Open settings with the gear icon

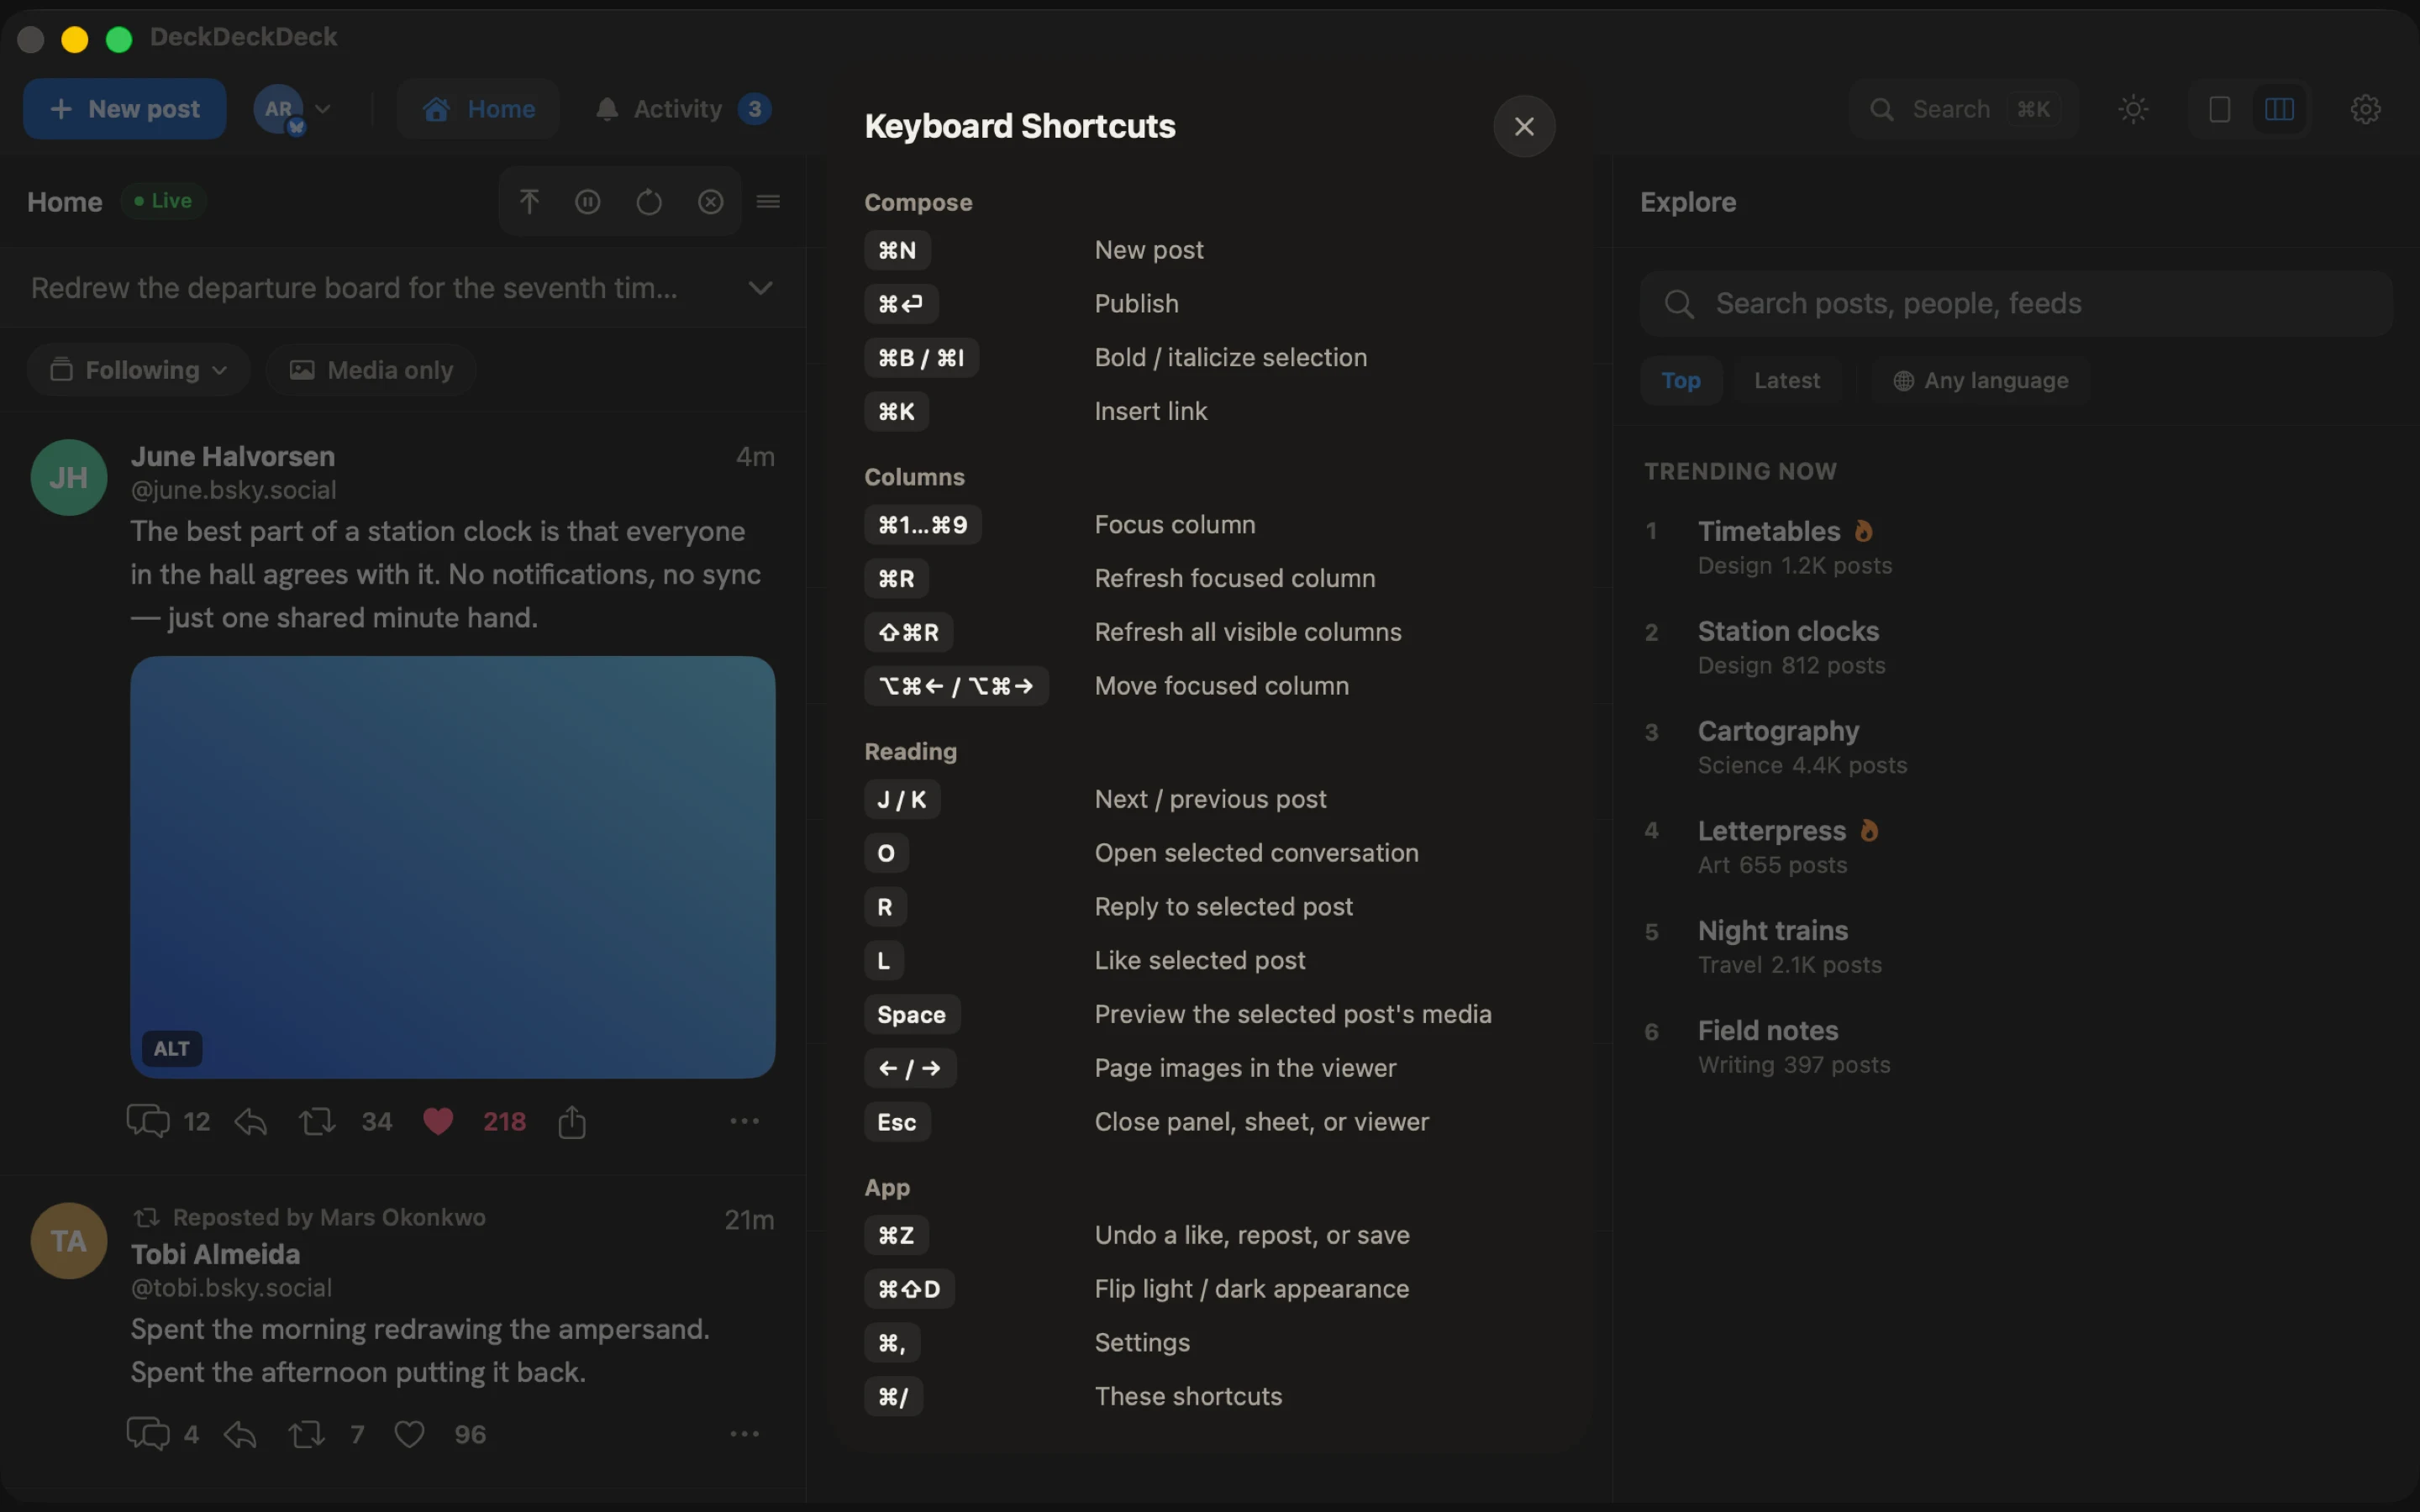tap(2365, 109)
